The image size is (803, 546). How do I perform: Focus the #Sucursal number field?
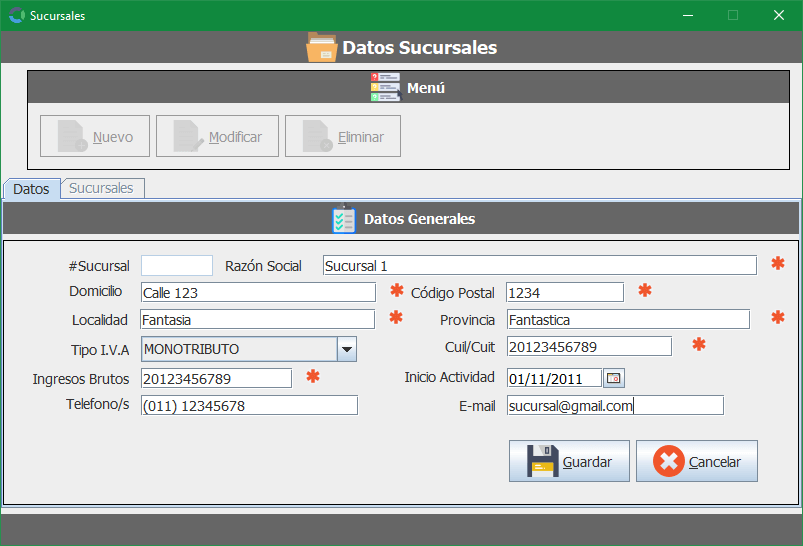pyautogui.click(x=177, y=265)
